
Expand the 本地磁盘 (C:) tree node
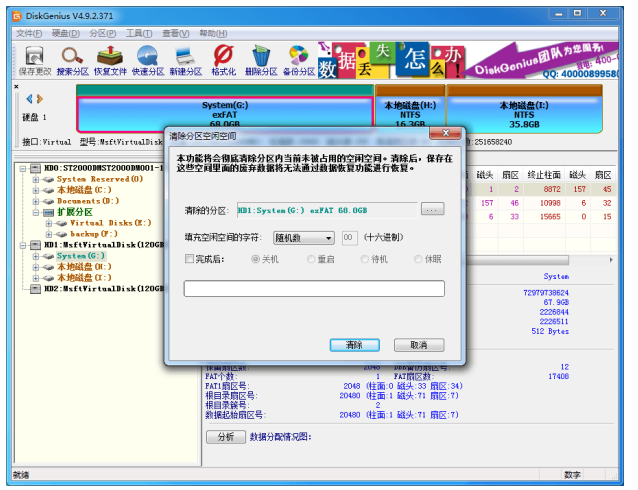coord(36,190)
